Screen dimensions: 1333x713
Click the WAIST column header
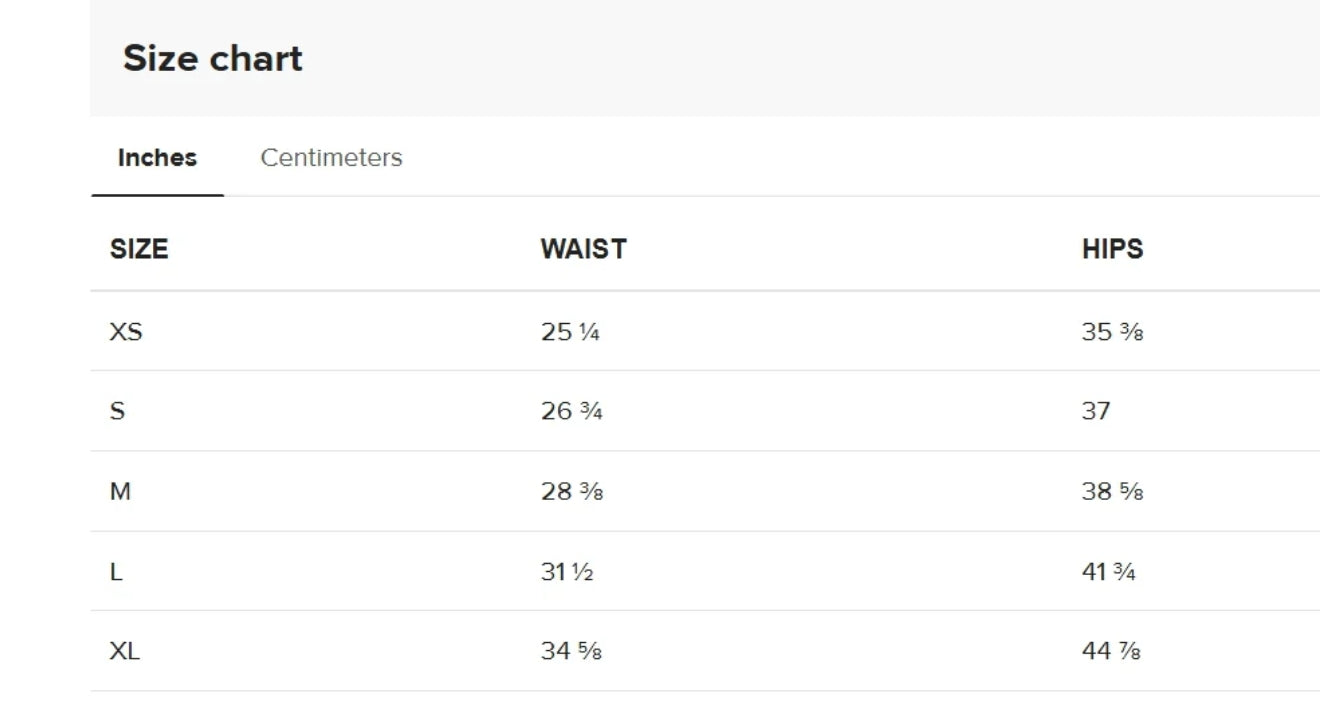(x=583, y=249)
